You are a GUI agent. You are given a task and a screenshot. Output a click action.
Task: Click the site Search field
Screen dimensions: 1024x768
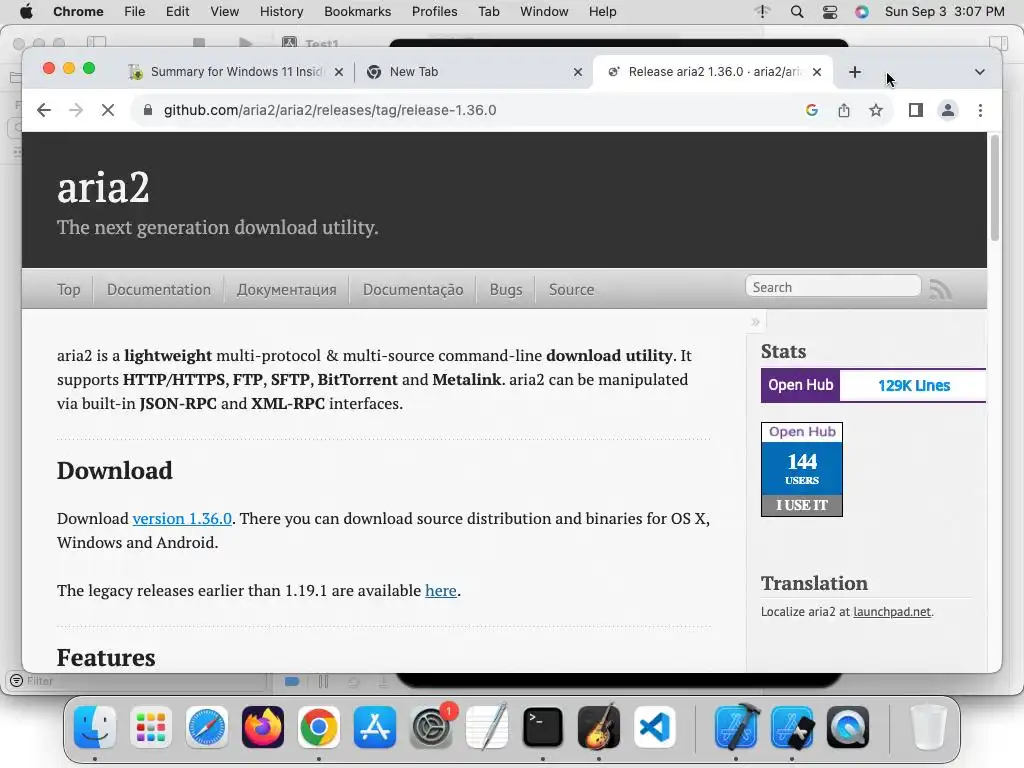833,287
